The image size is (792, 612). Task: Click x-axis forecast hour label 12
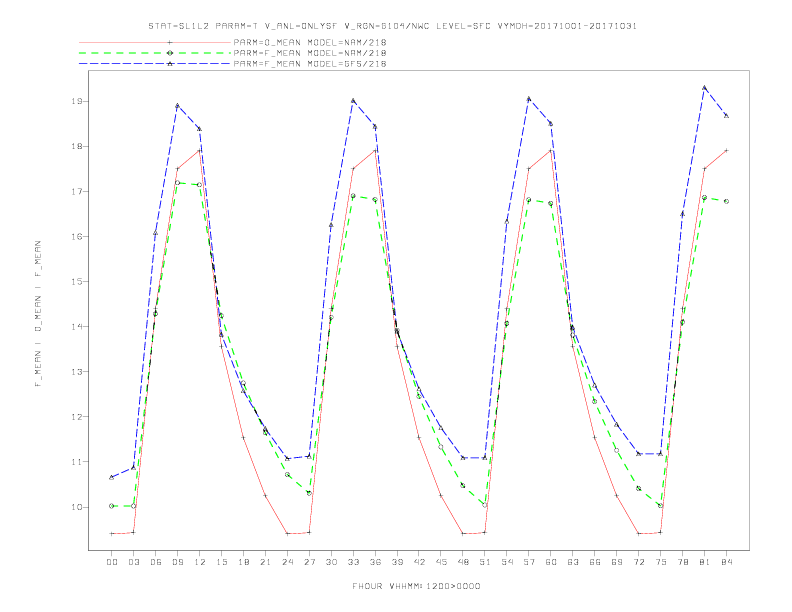pos(200,562)
